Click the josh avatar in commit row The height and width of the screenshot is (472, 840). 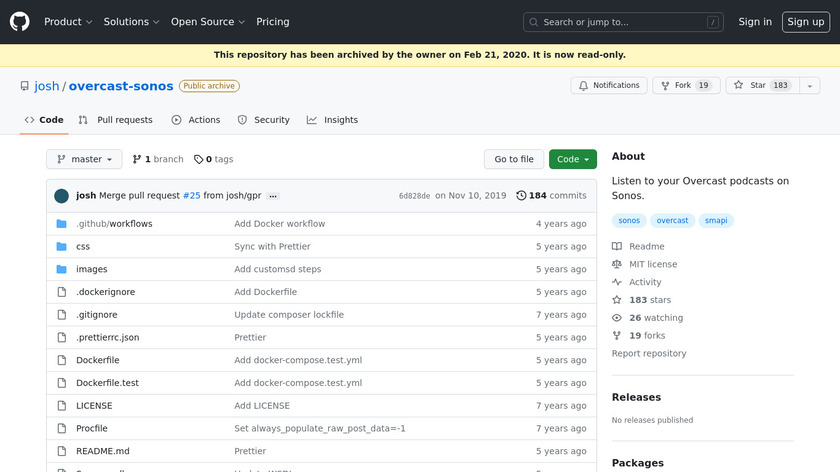click(x=62, y=196)
